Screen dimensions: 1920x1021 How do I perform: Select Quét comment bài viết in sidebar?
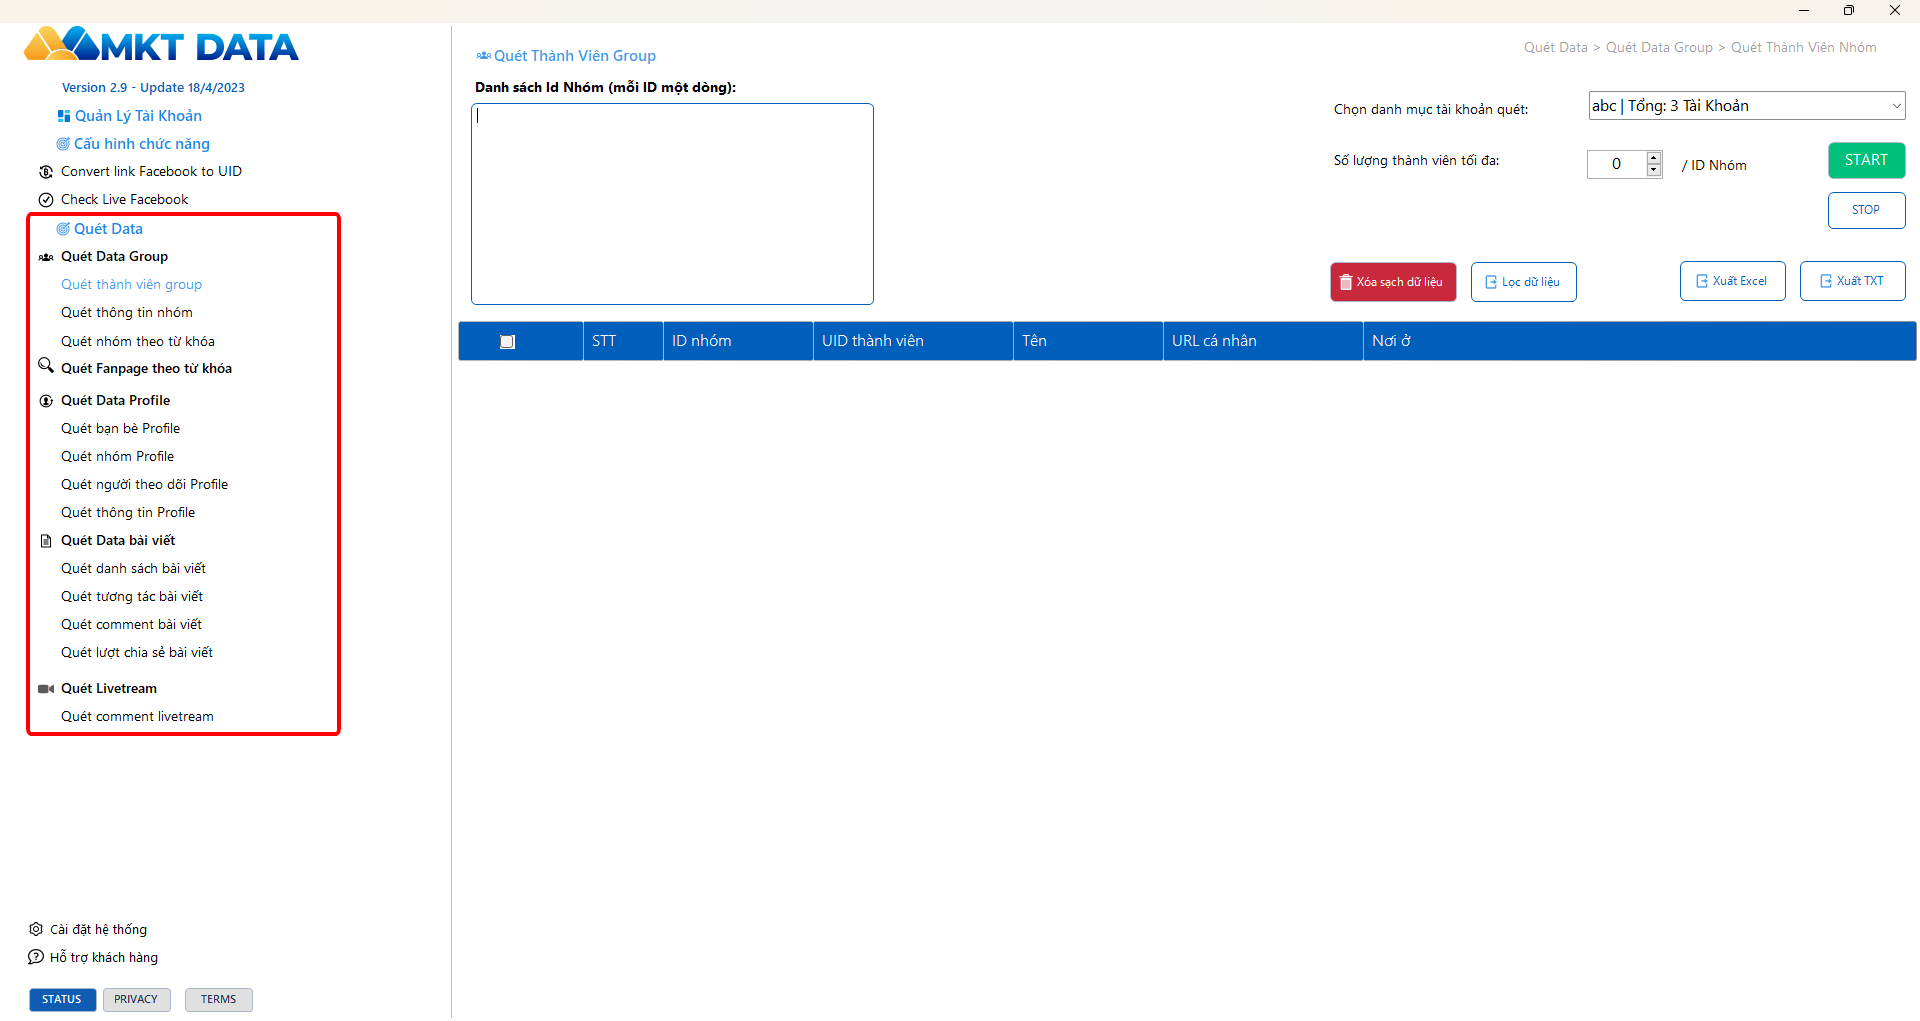point(131,625)
